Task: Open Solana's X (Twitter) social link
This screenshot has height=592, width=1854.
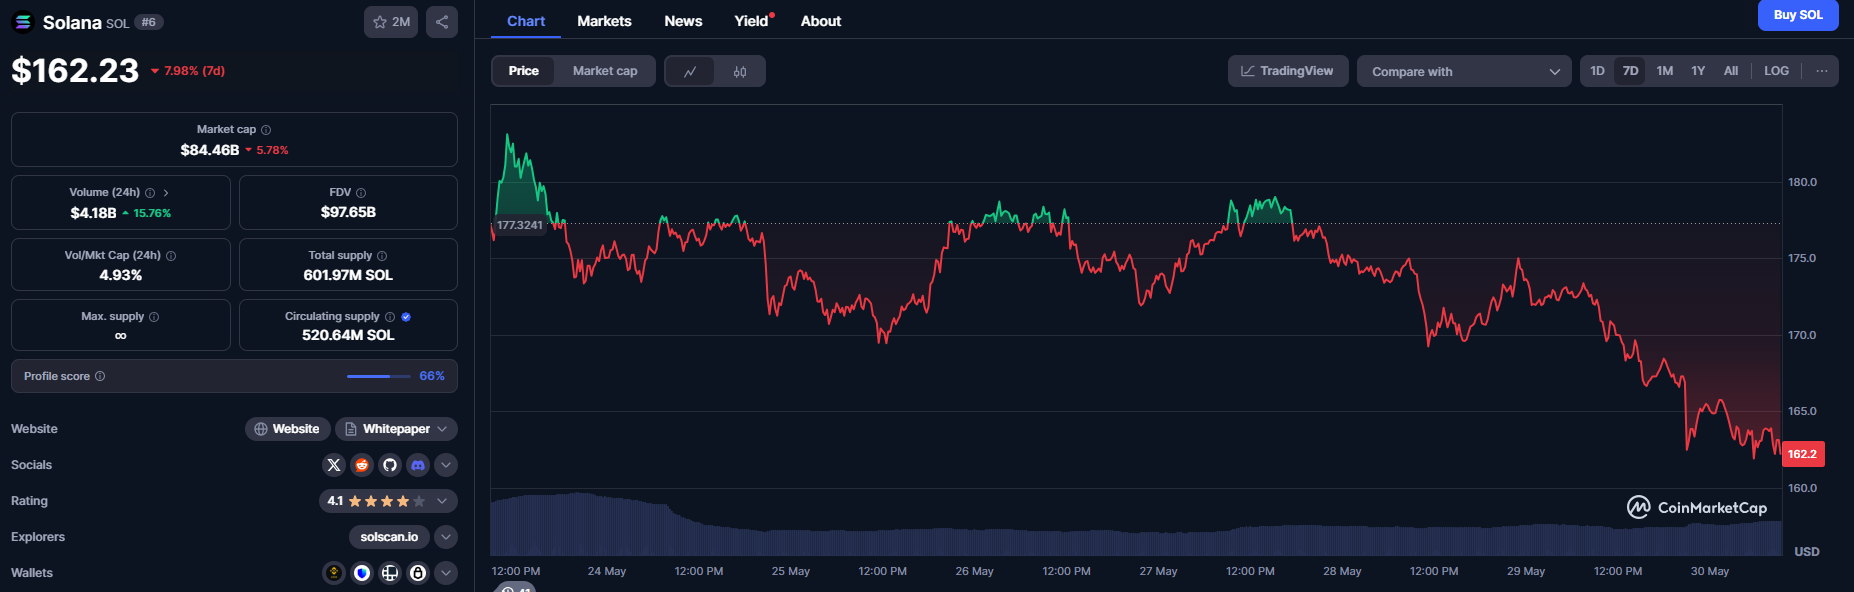Action: (x=334, y=465)
